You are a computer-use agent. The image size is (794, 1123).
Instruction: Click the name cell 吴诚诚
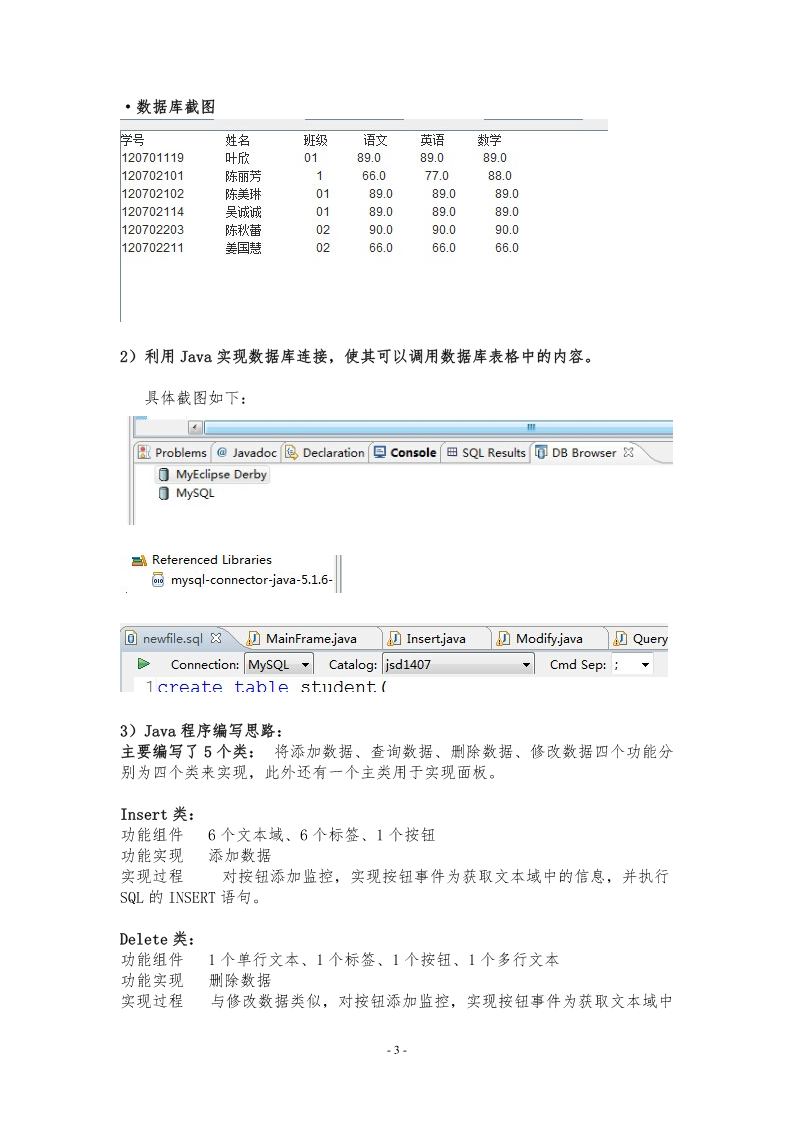(243, 212)
